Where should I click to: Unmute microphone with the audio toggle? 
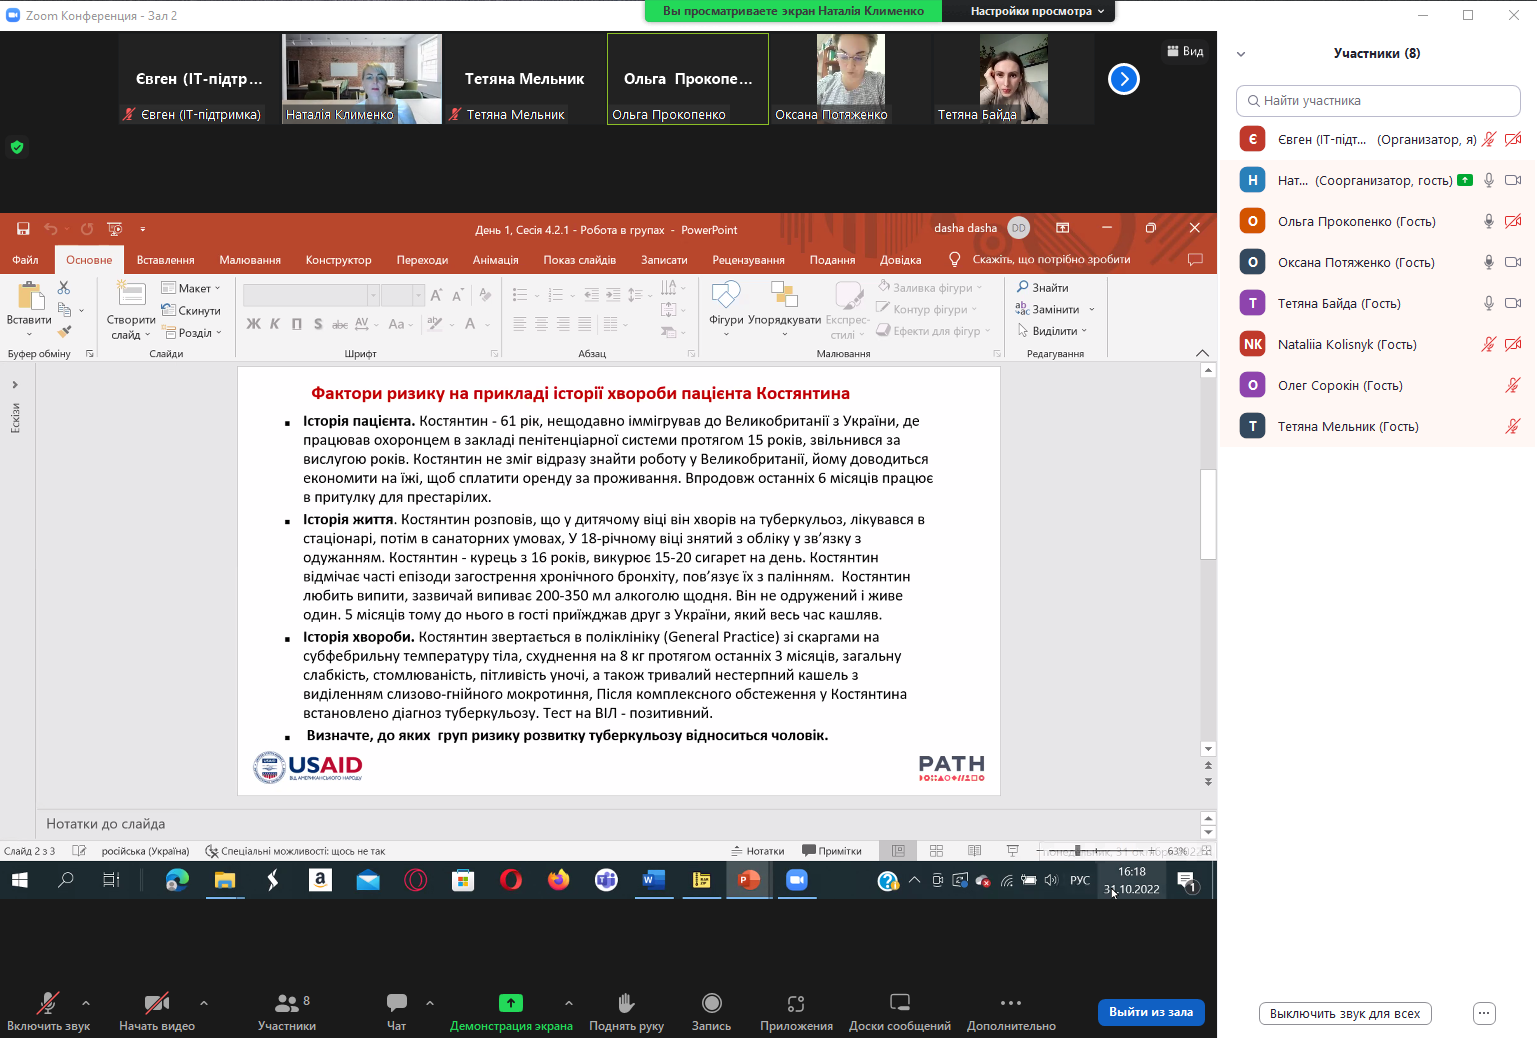47,1003
